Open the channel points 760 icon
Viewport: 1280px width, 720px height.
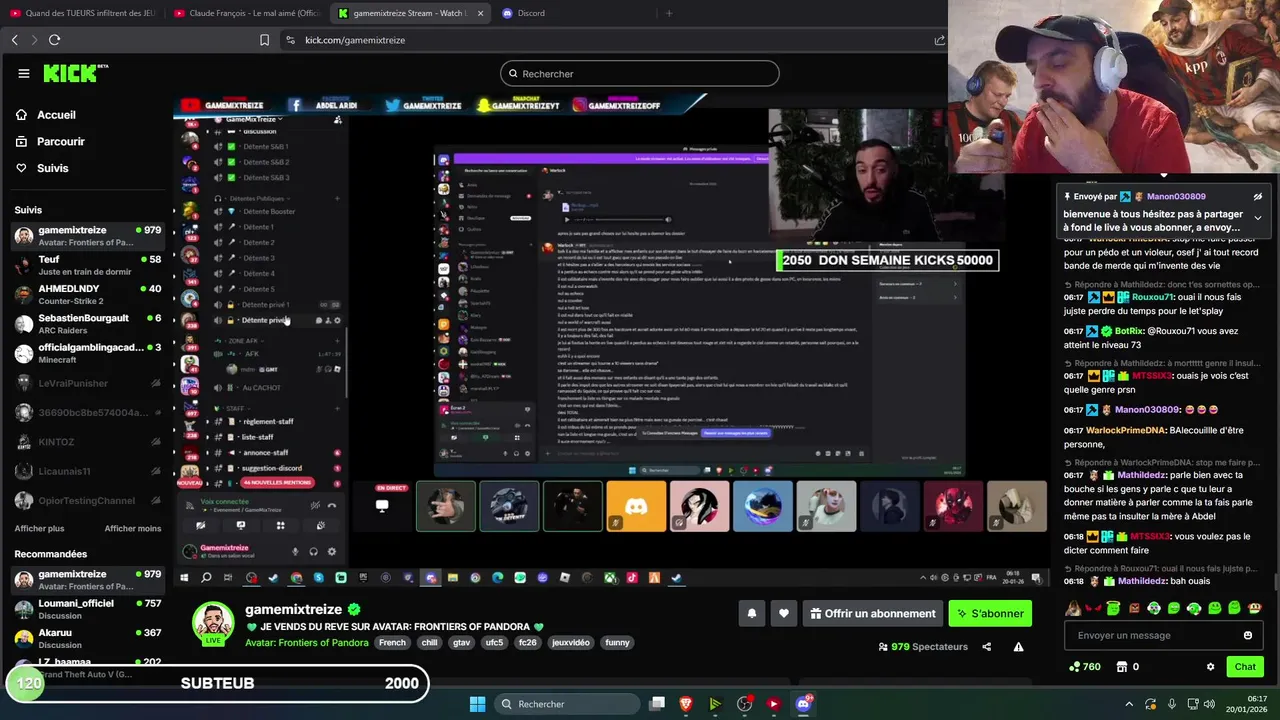pos(1085,667)
